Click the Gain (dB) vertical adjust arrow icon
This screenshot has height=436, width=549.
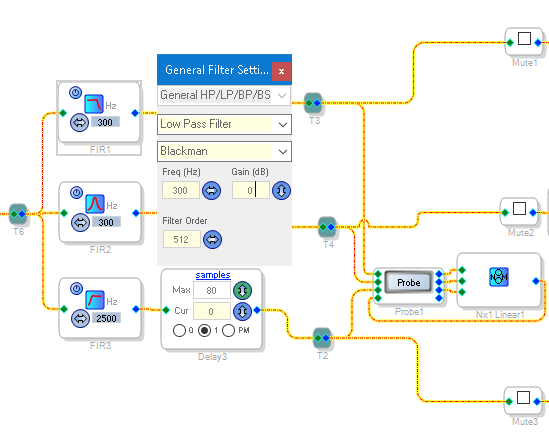pos(282,191)
